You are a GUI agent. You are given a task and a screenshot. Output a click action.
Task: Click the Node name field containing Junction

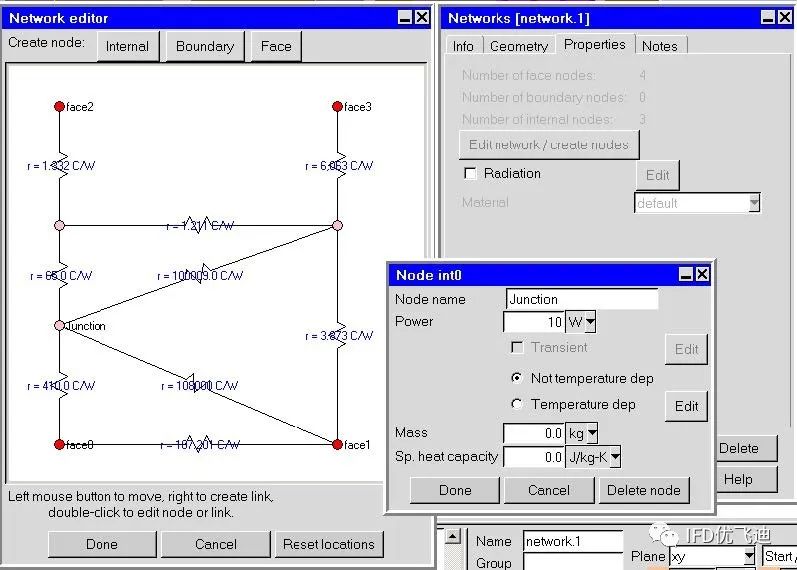[582, 299]
